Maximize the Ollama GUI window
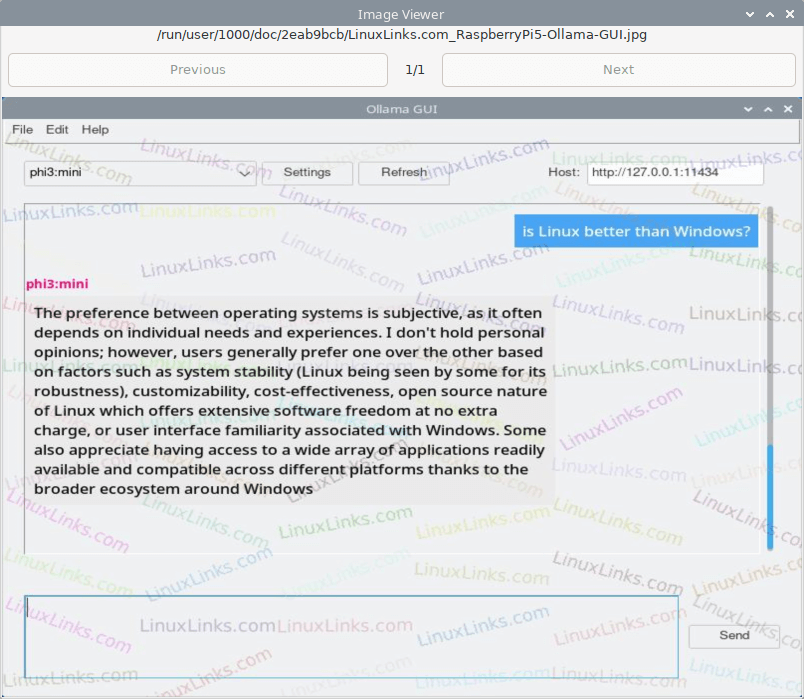The width and height of the screenshot is (804, 699). [x=768, y=109]
